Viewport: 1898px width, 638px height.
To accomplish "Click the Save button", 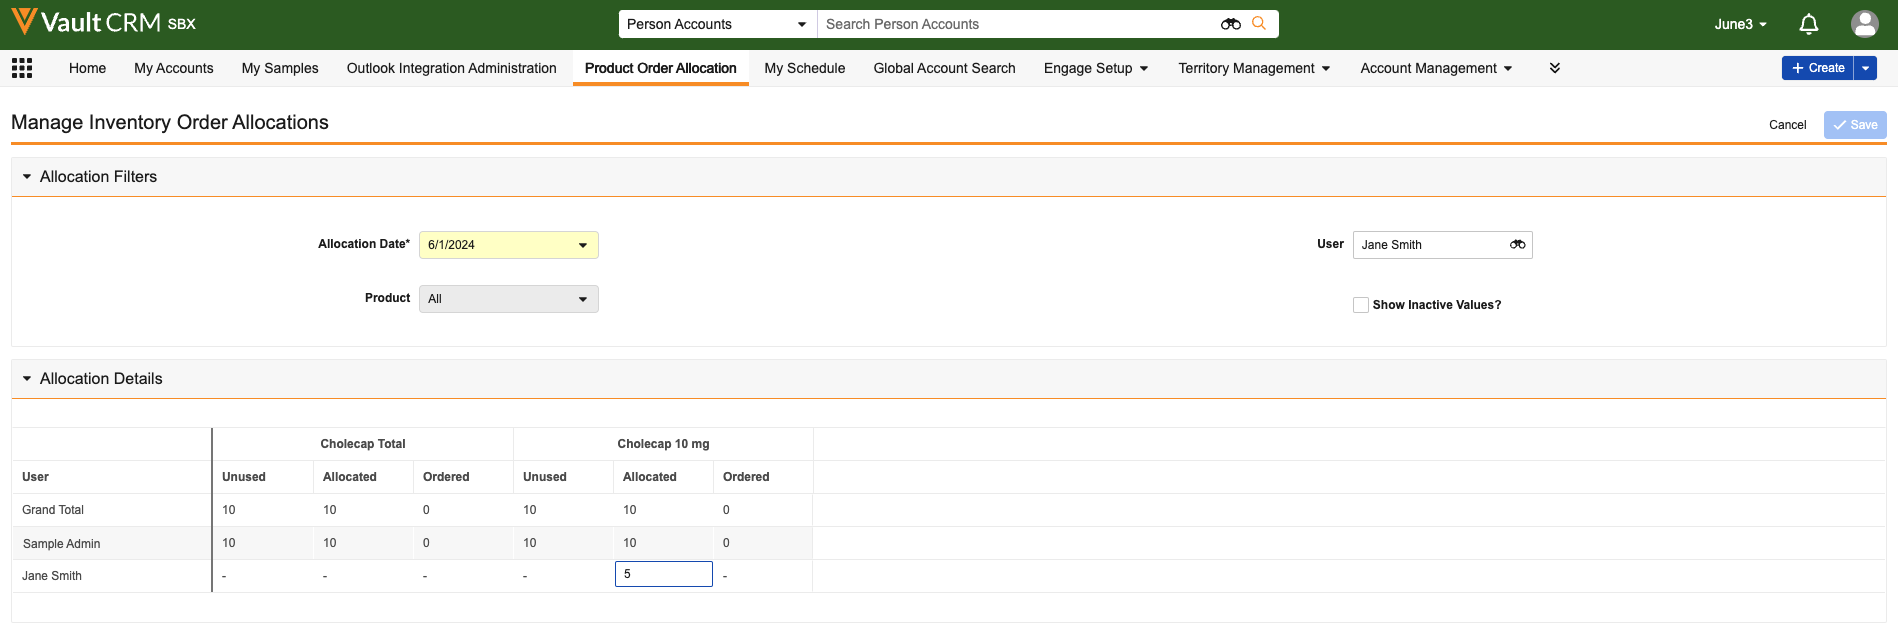I will click(x=1855, y=125).
